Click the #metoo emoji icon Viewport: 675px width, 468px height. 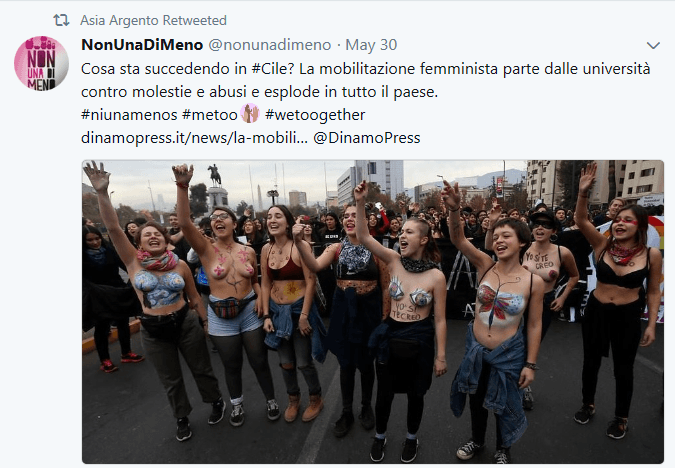[250, 114]
